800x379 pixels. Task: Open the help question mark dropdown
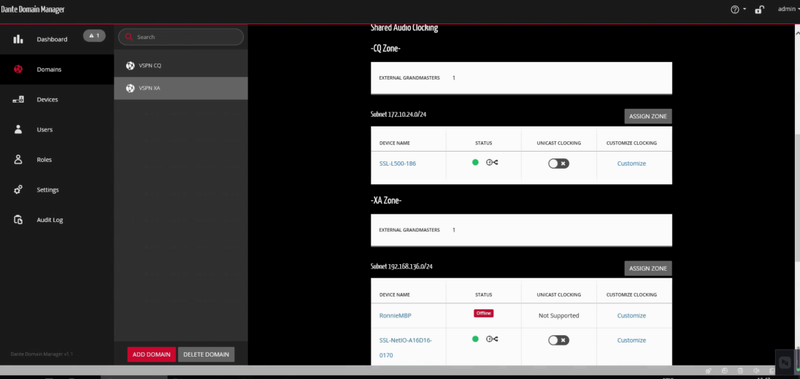pyautogui.click(x=738, y=10)
